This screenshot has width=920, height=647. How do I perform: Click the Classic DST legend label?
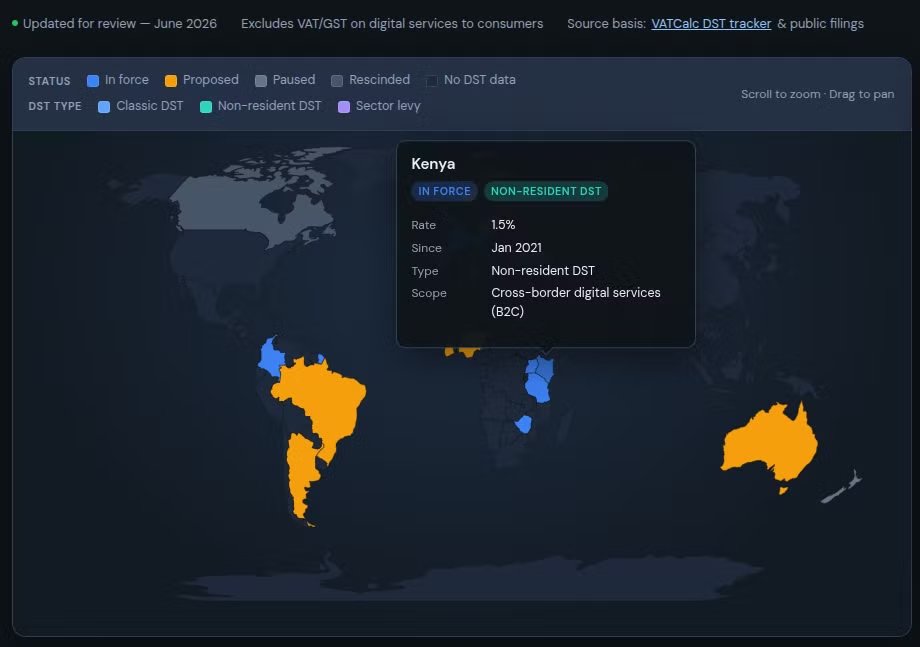150,106
